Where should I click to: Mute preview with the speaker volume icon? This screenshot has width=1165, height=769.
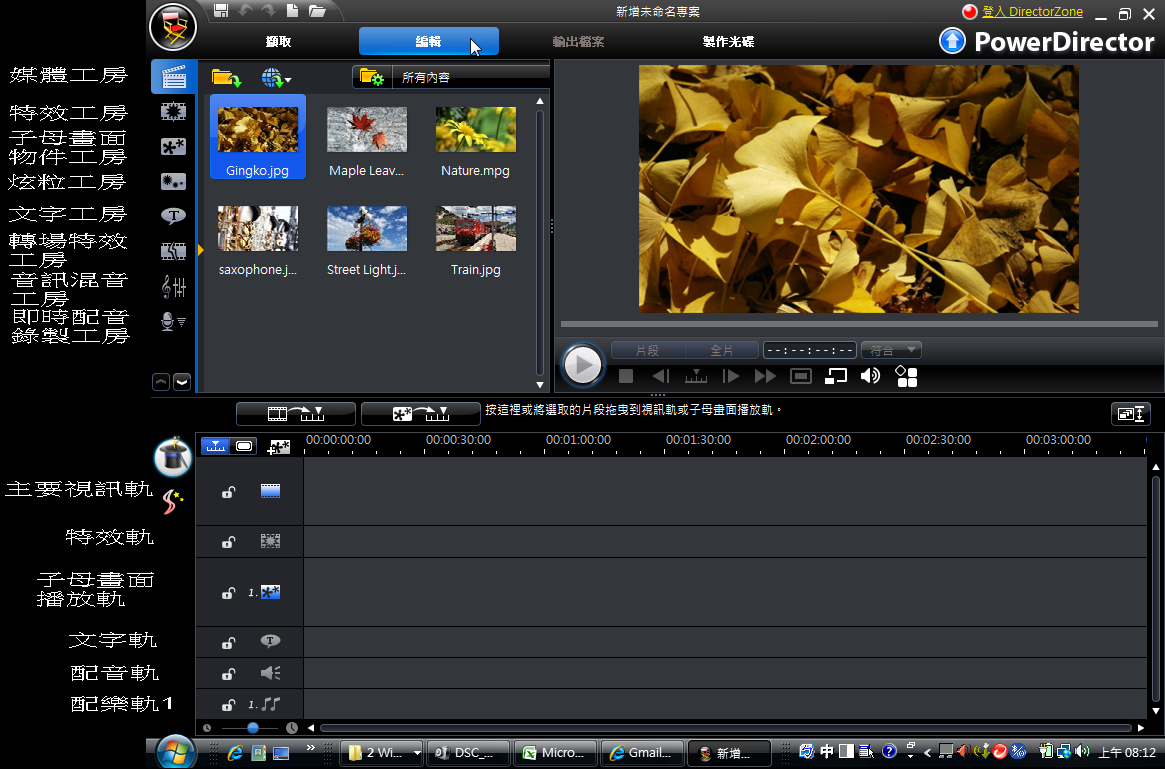click(x=870, y=376)
